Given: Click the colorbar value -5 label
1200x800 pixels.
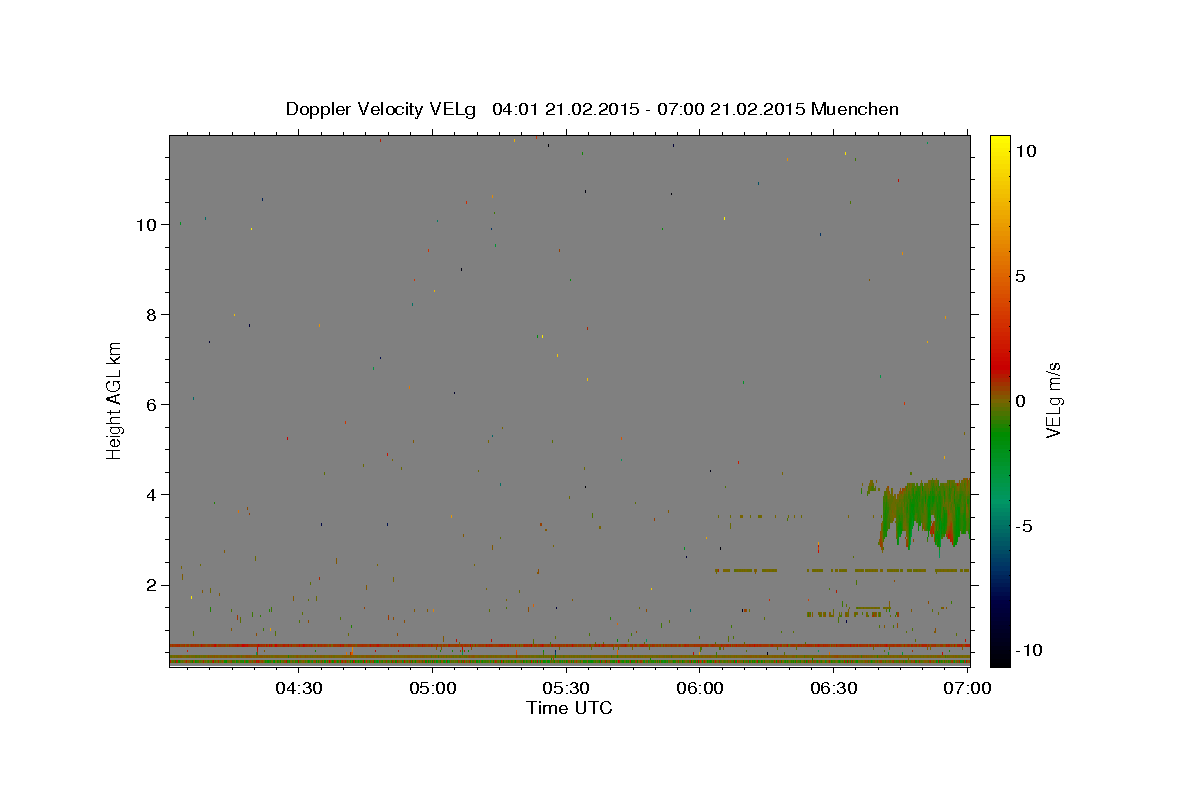Looking at the screenshot, I should tap(1023, 526).
